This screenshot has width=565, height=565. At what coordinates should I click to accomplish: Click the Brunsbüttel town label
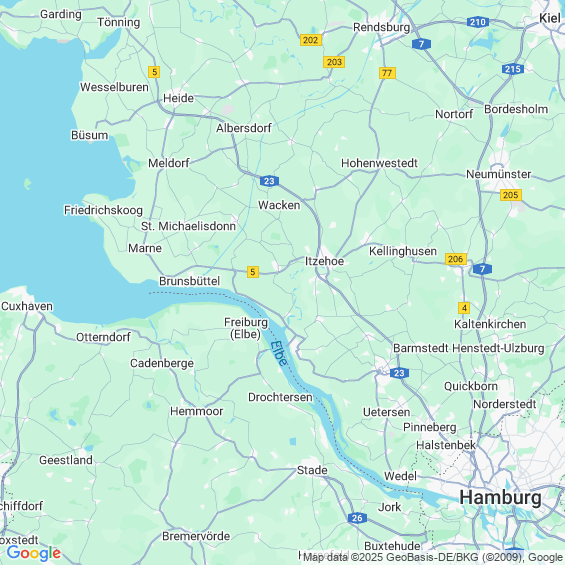pos(189,281)
